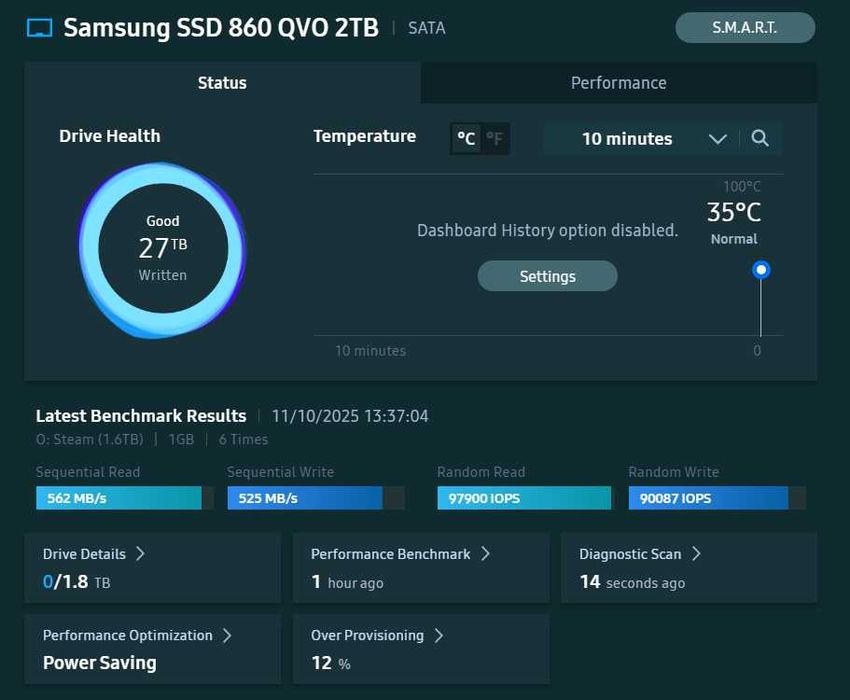Open Drive Details link
Viewport: 850px width, 700px height.
click(84, 554)
